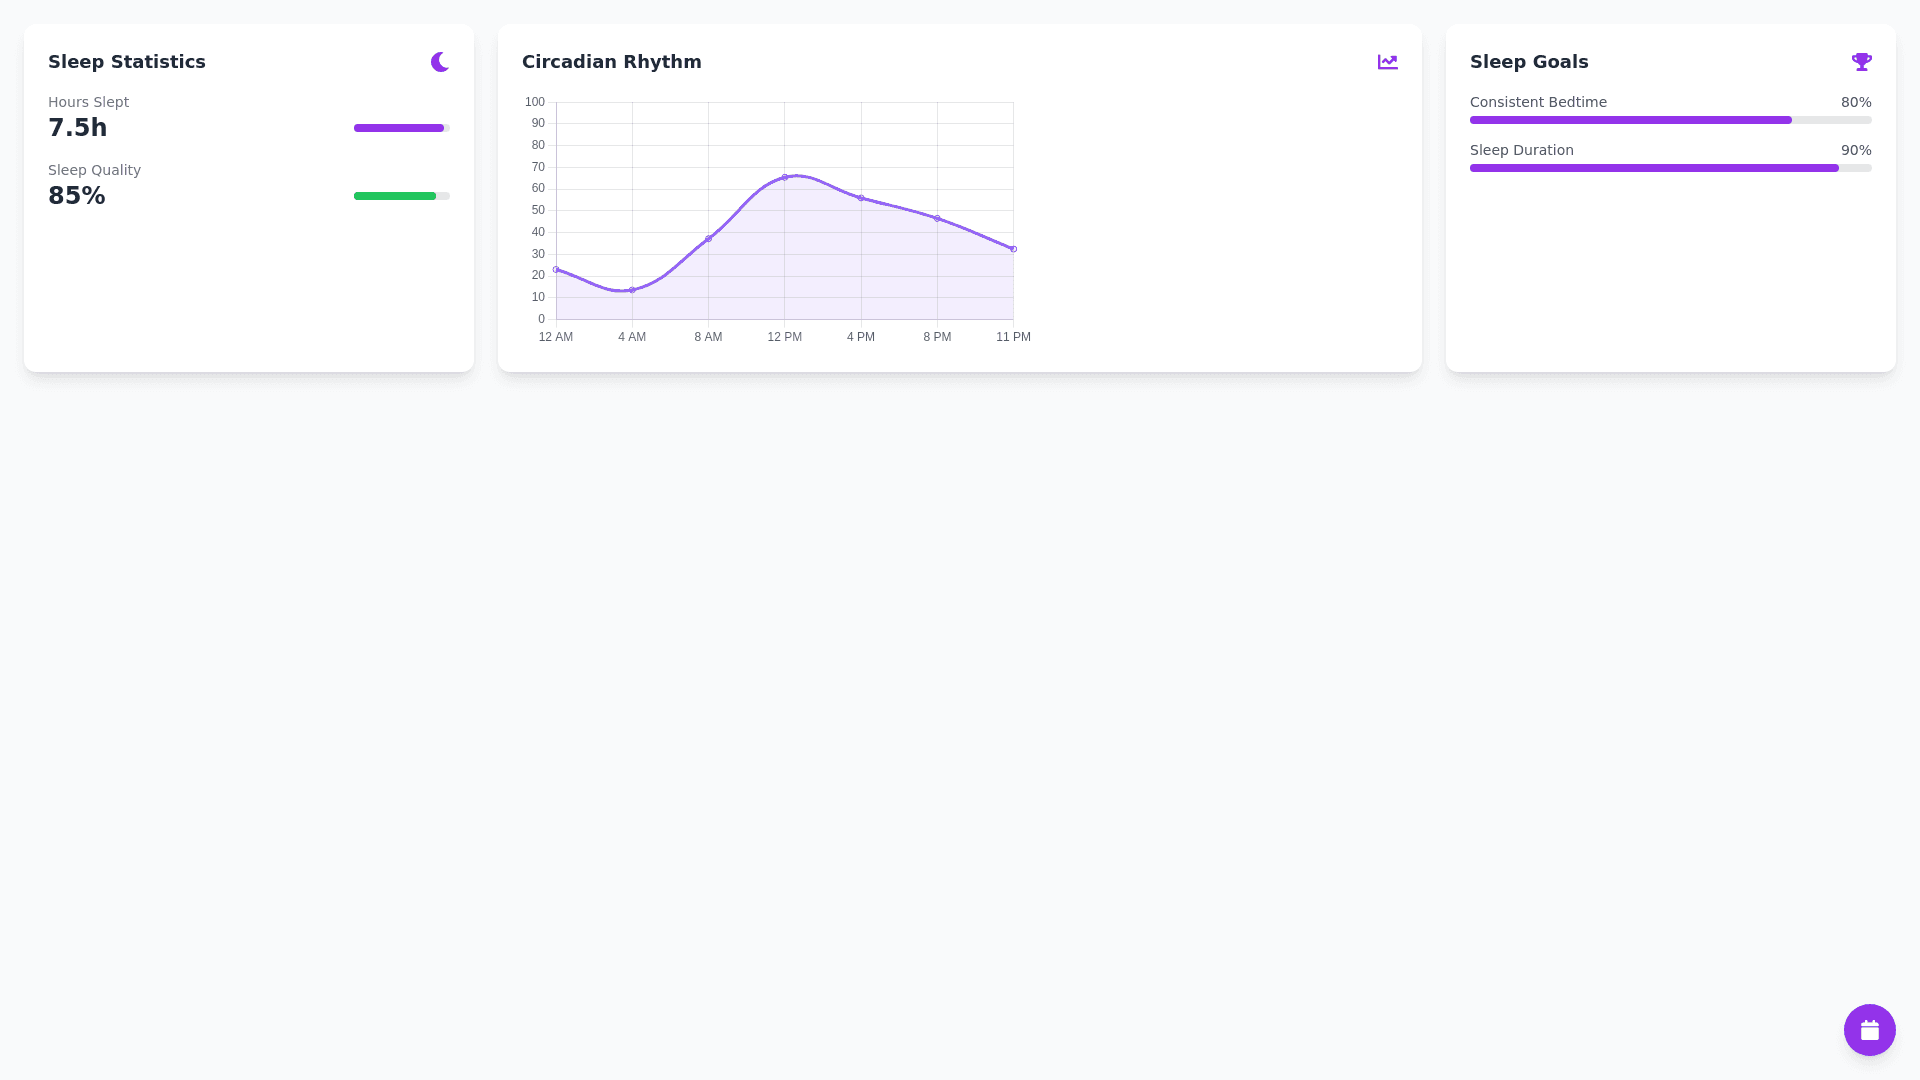Click the Consistent Bedtime progress bar
The image size is (1920, 1080).
(1630, 120)
